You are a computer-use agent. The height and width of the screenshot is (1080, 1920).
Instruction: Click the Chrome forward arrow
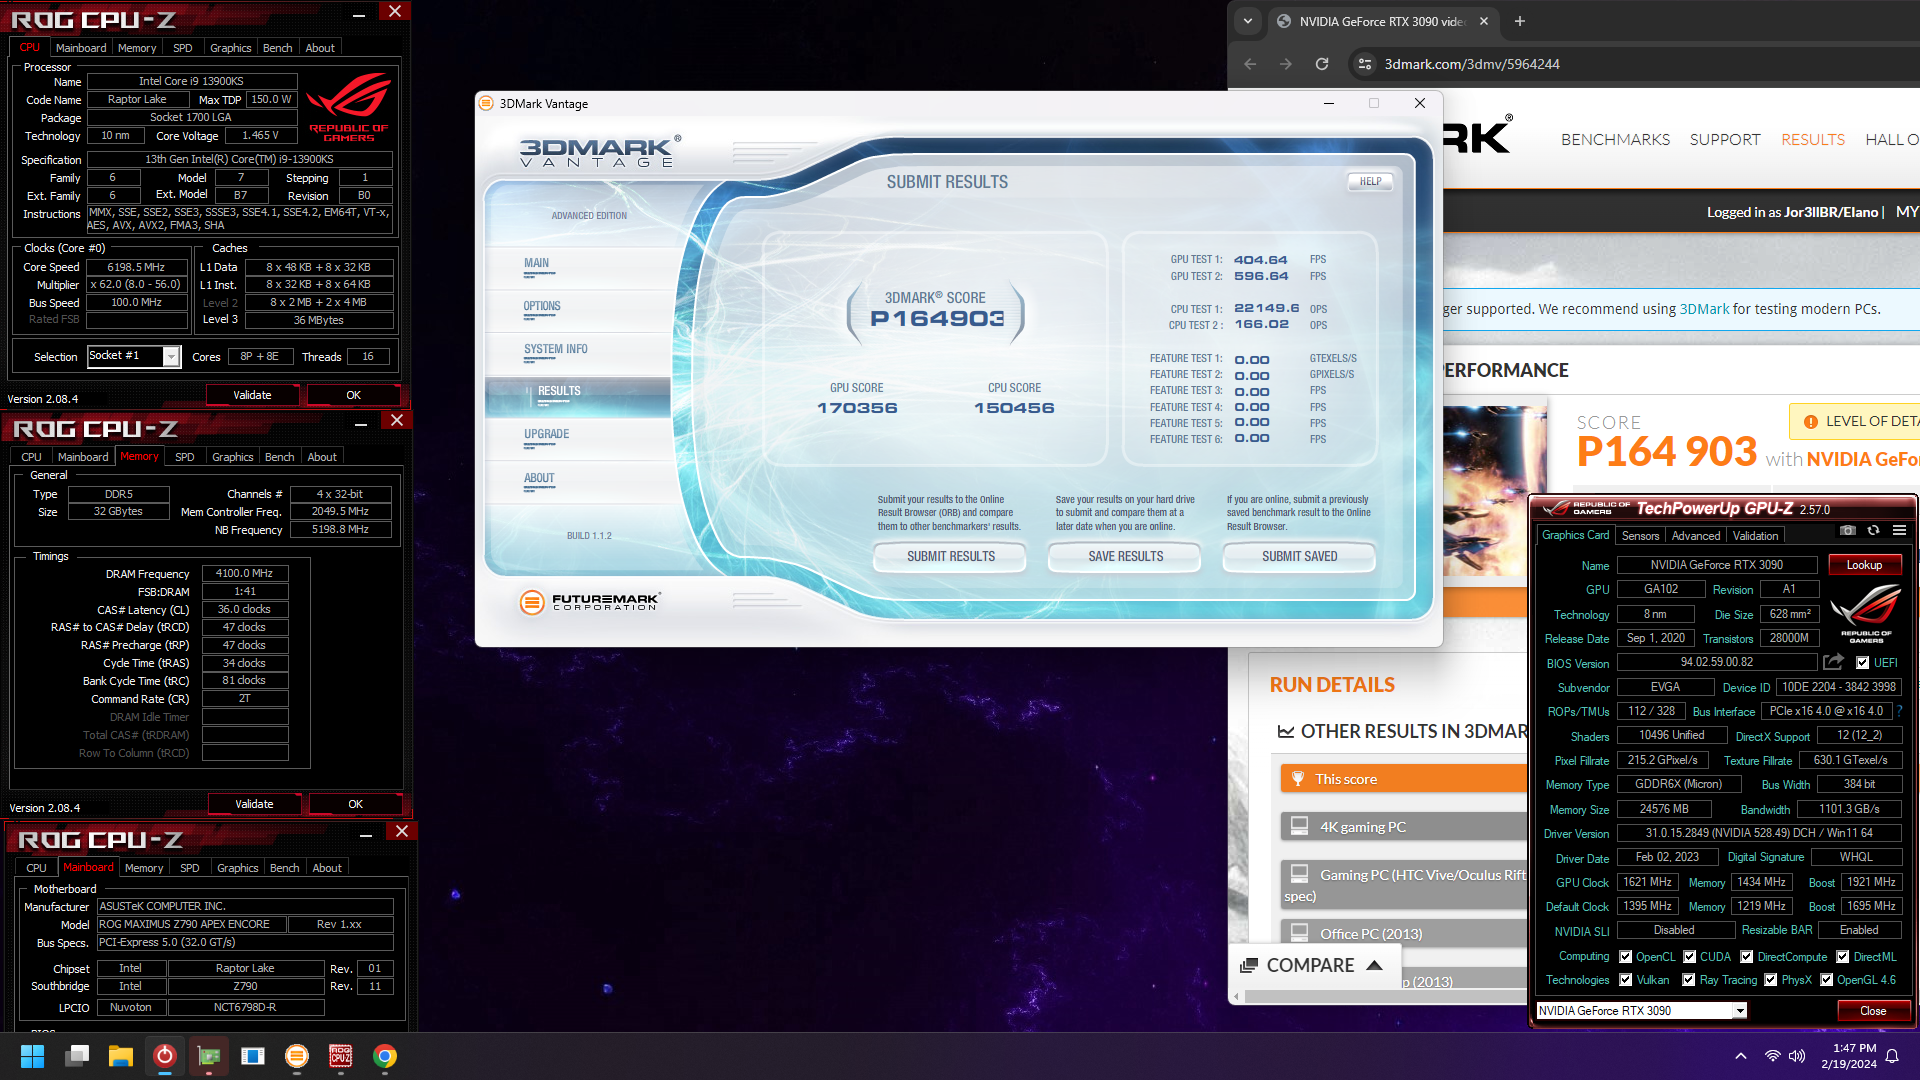tap(1286, 64)
